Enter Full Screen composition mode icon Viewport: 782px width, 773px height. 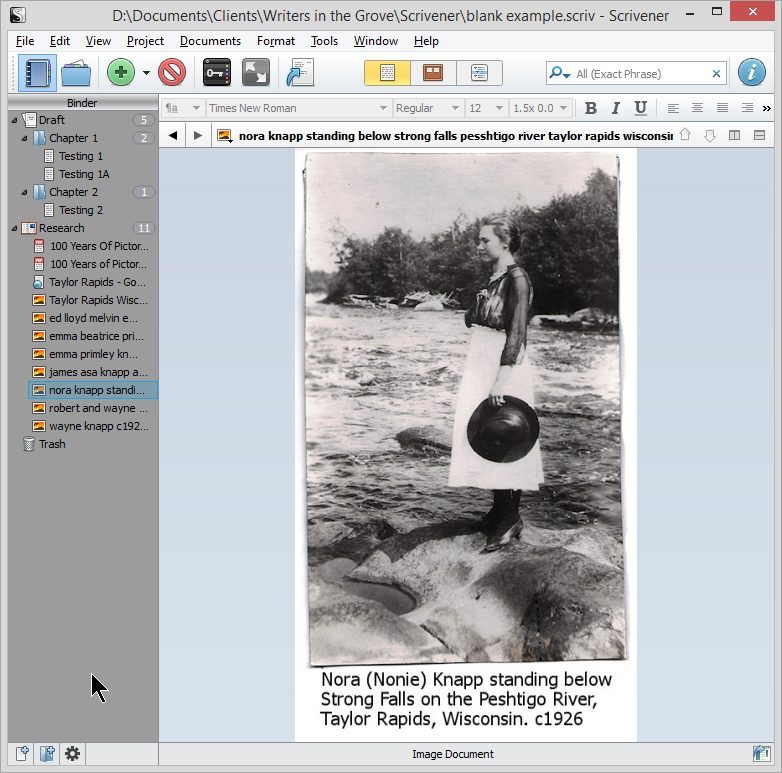[256, 73]
